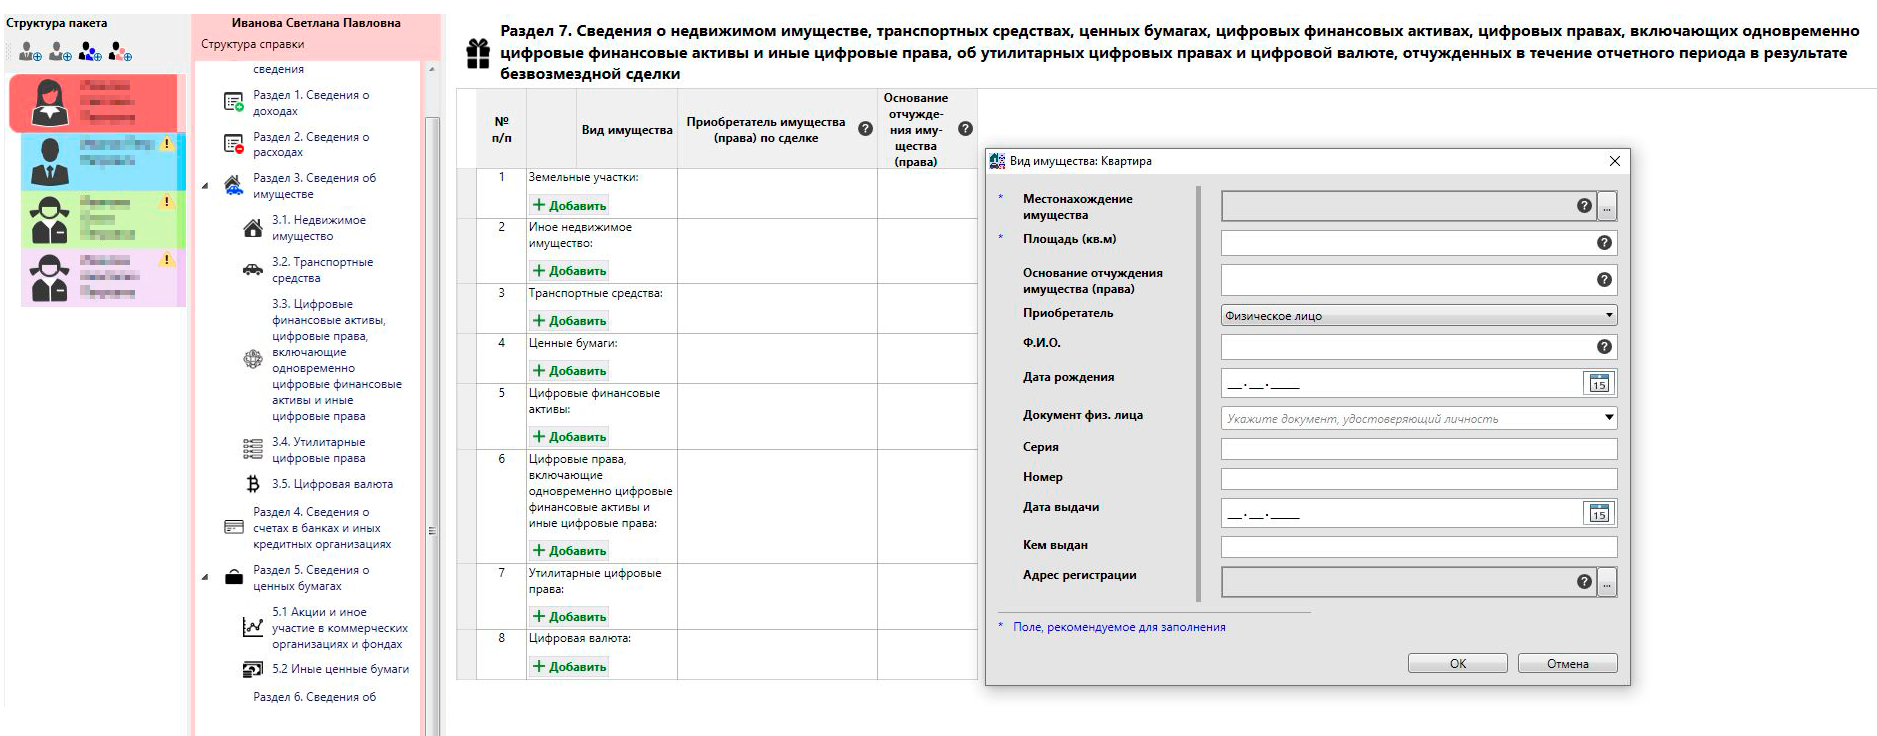
Task: Click the Серия input field
Action: 1418,448
